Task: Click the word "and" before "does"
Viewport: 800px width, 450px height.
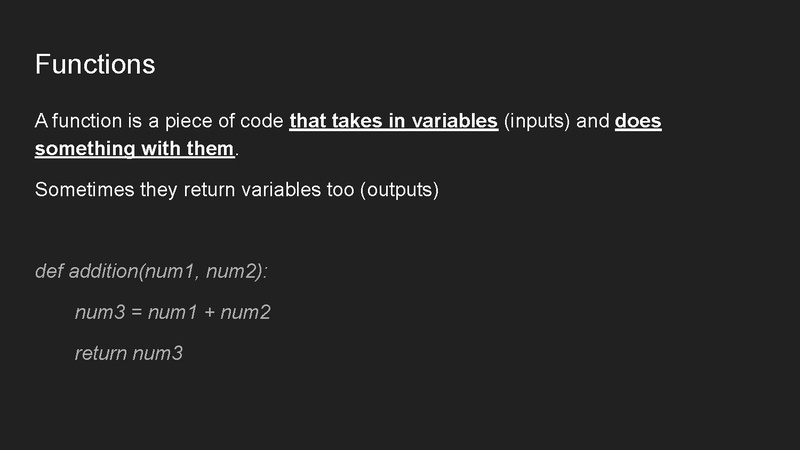Action: point(593,122)
